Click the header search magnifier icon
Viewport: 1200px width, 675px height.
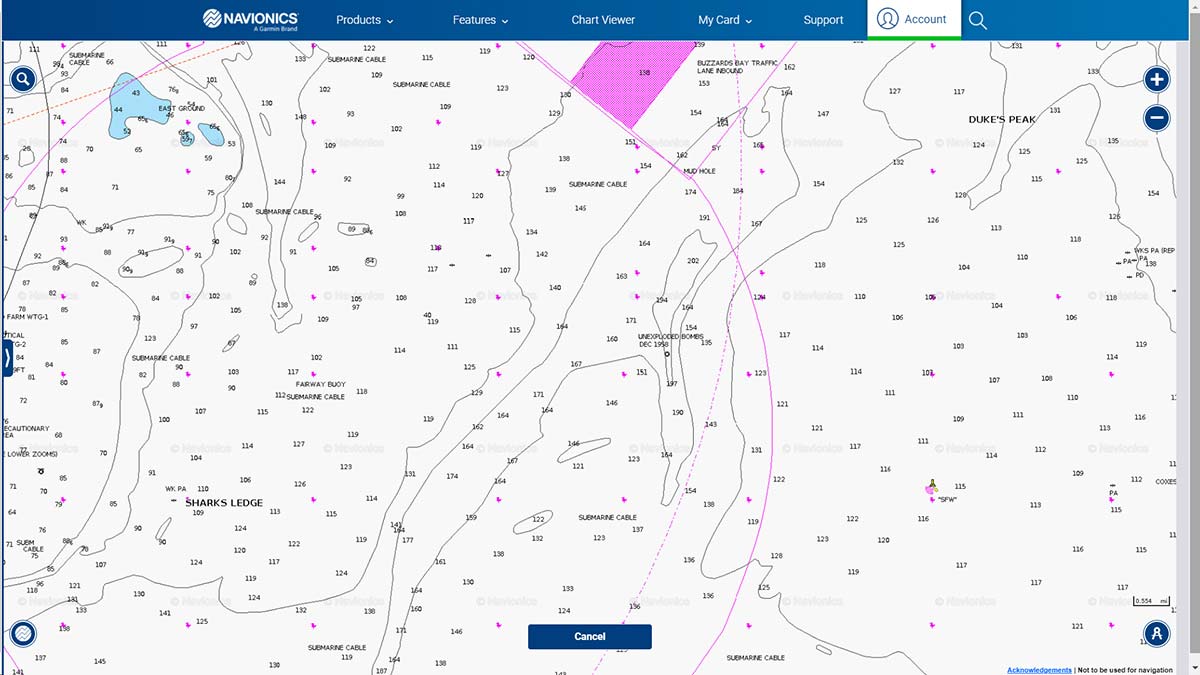(x=978, y=20)
